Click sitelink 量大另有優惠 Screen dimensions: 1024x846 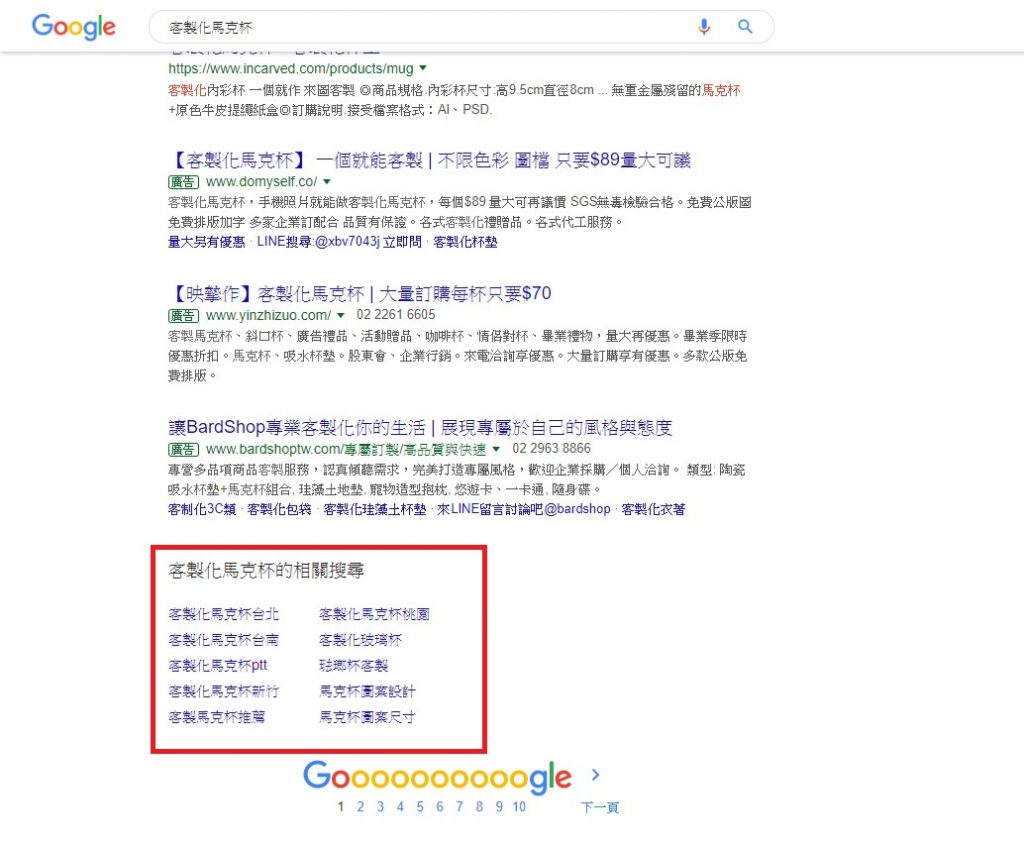[206, 242]
